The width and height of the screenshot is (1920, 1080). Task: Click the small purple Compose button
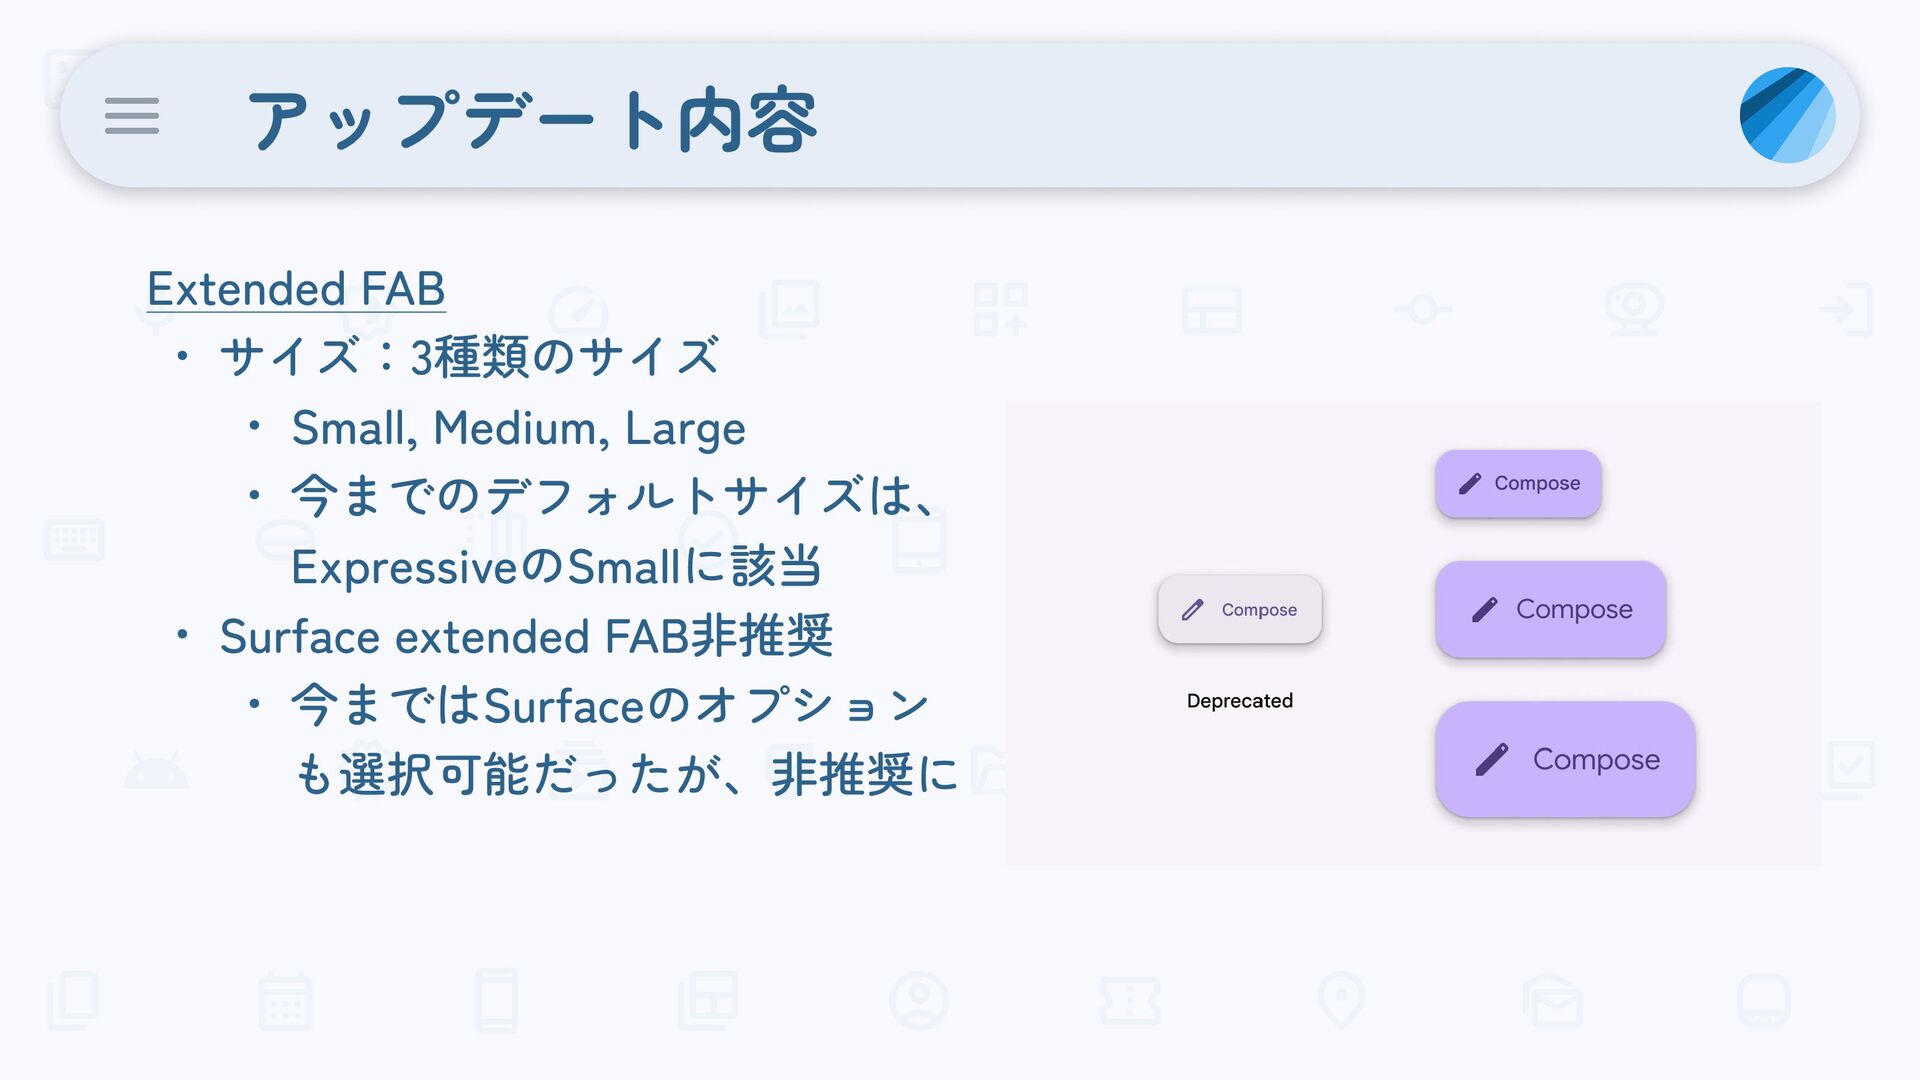pos(1518,484)
